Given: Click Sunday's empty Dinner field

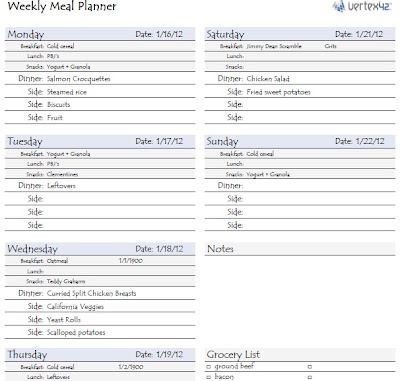Looking at the screenshot, I should coord(320,185).
